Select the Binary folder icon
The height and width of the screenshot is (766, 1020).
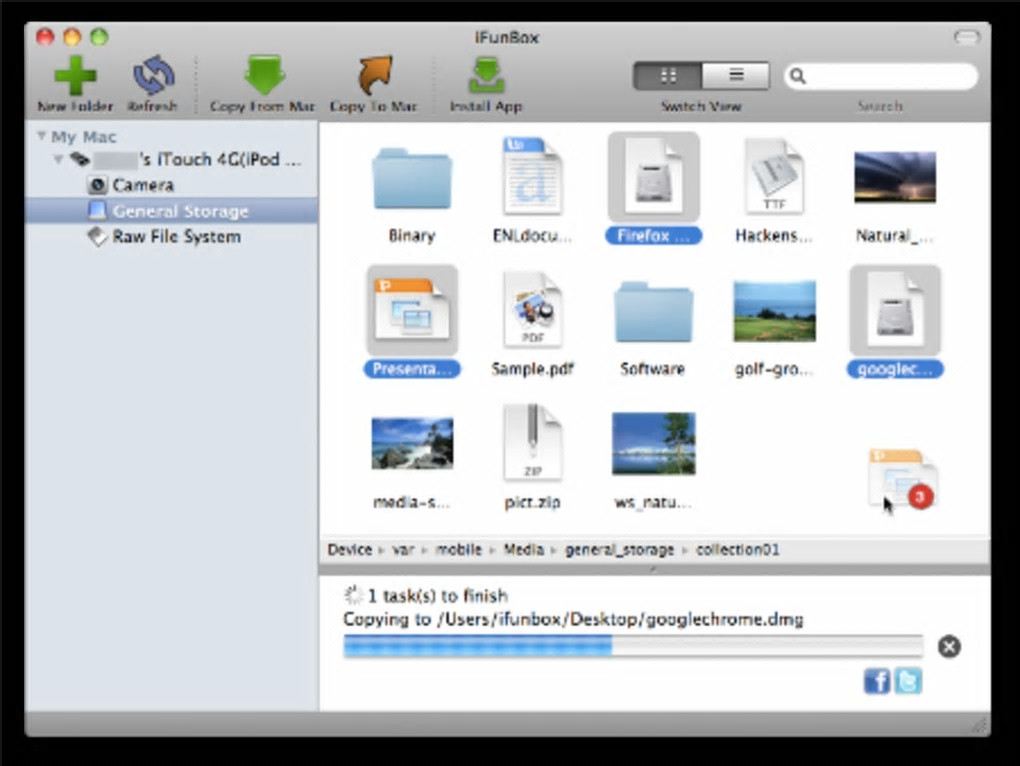click(x=412, y=179)
